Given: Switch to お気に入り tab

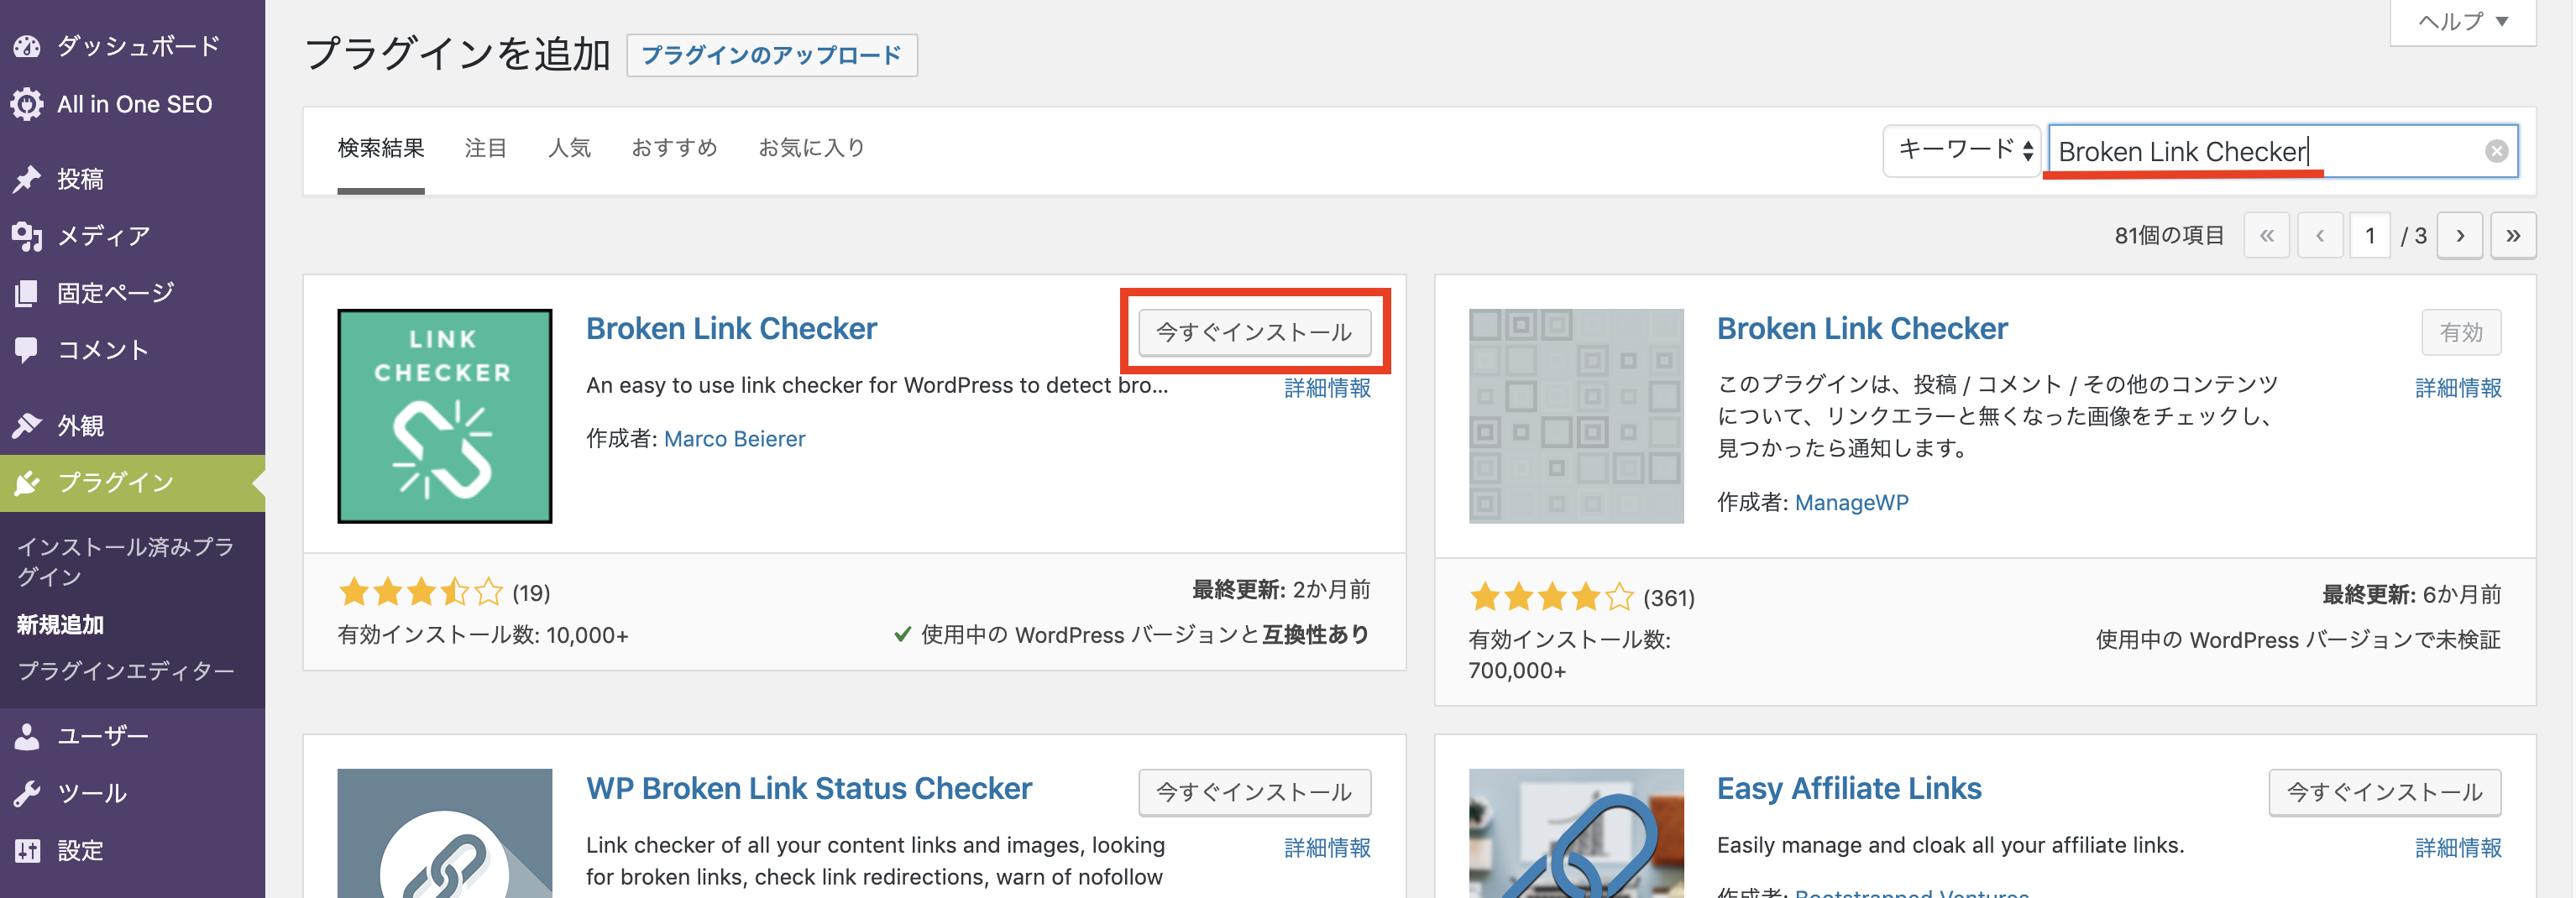Looking at the screenshot, I should tap(811, 149).
